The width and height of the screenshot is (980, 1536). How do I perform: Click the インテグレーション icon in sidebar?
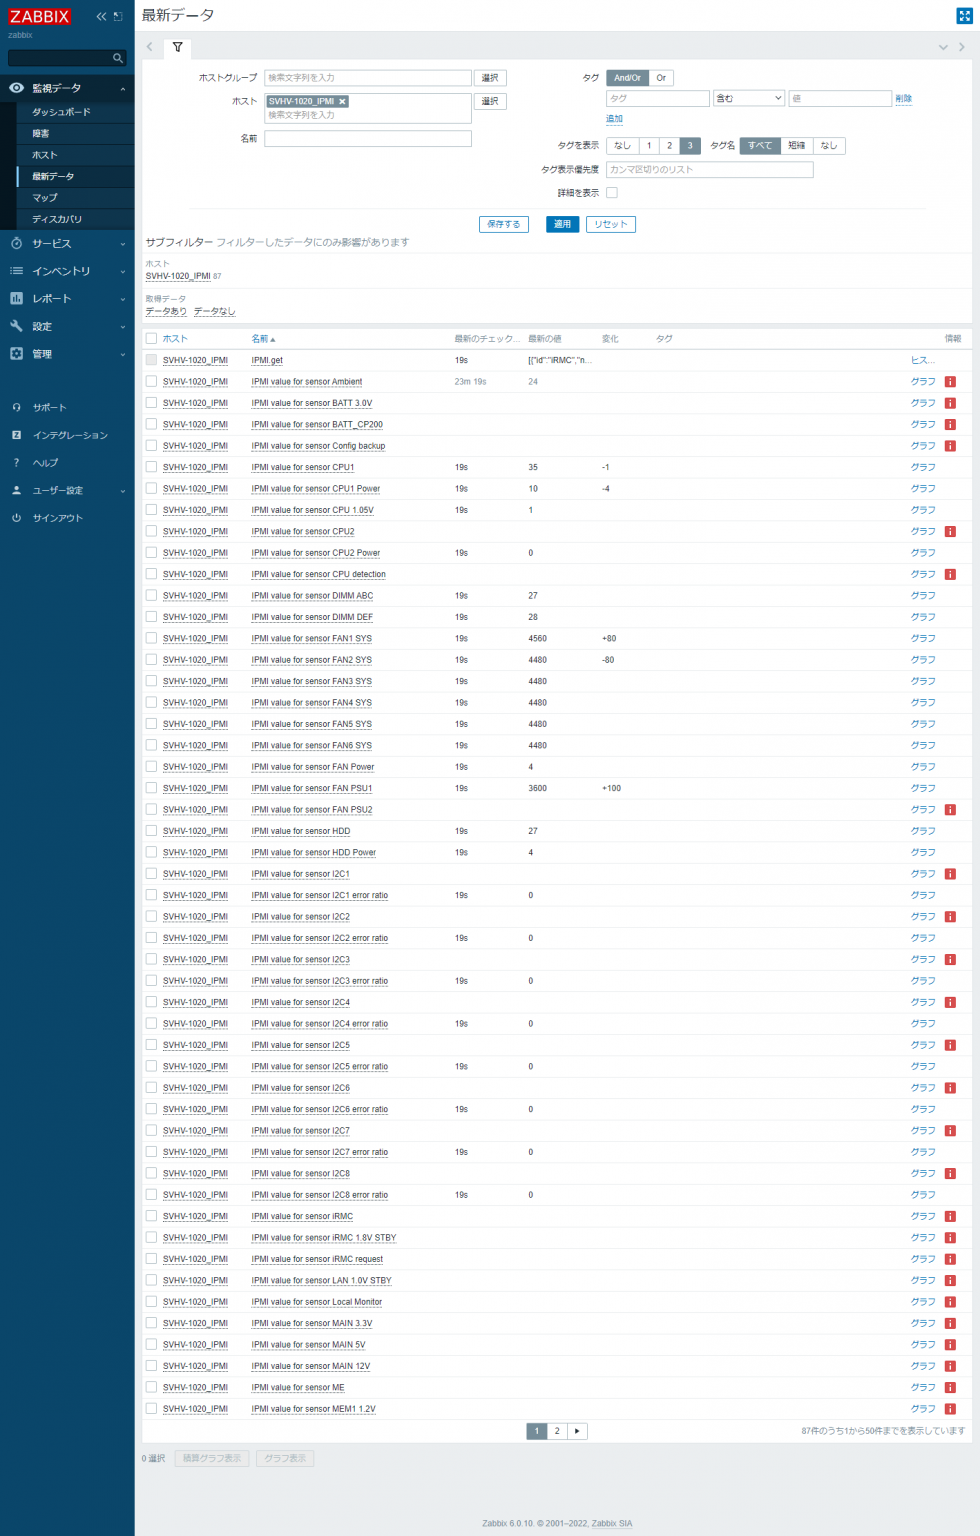pos(16,435)
